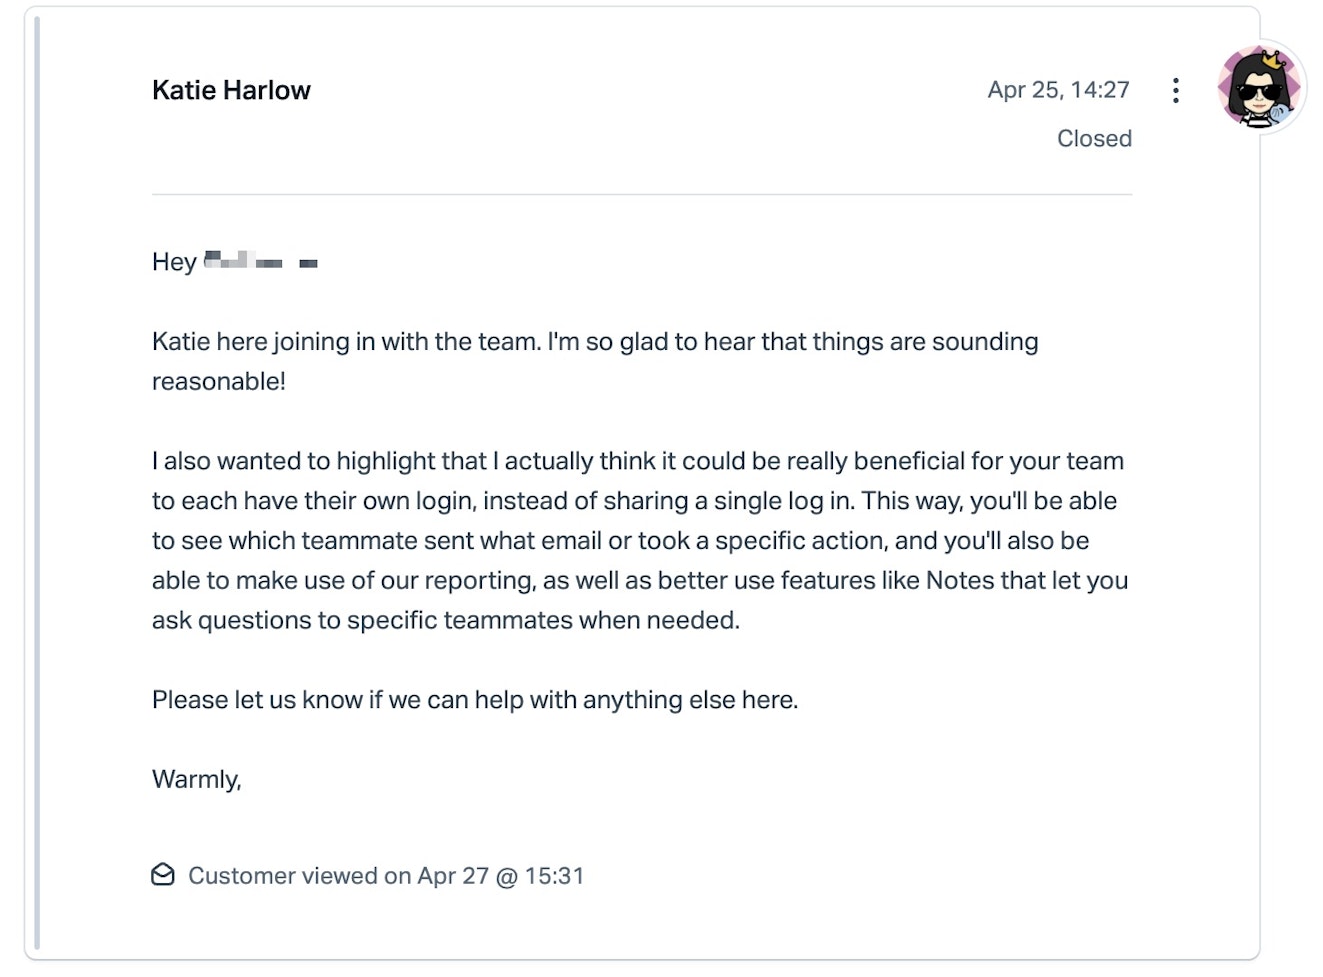This screenshot has height=977, width=1323.
Task: Click the Customer viewed on Apr 27 text
Action: coord(386,876)
